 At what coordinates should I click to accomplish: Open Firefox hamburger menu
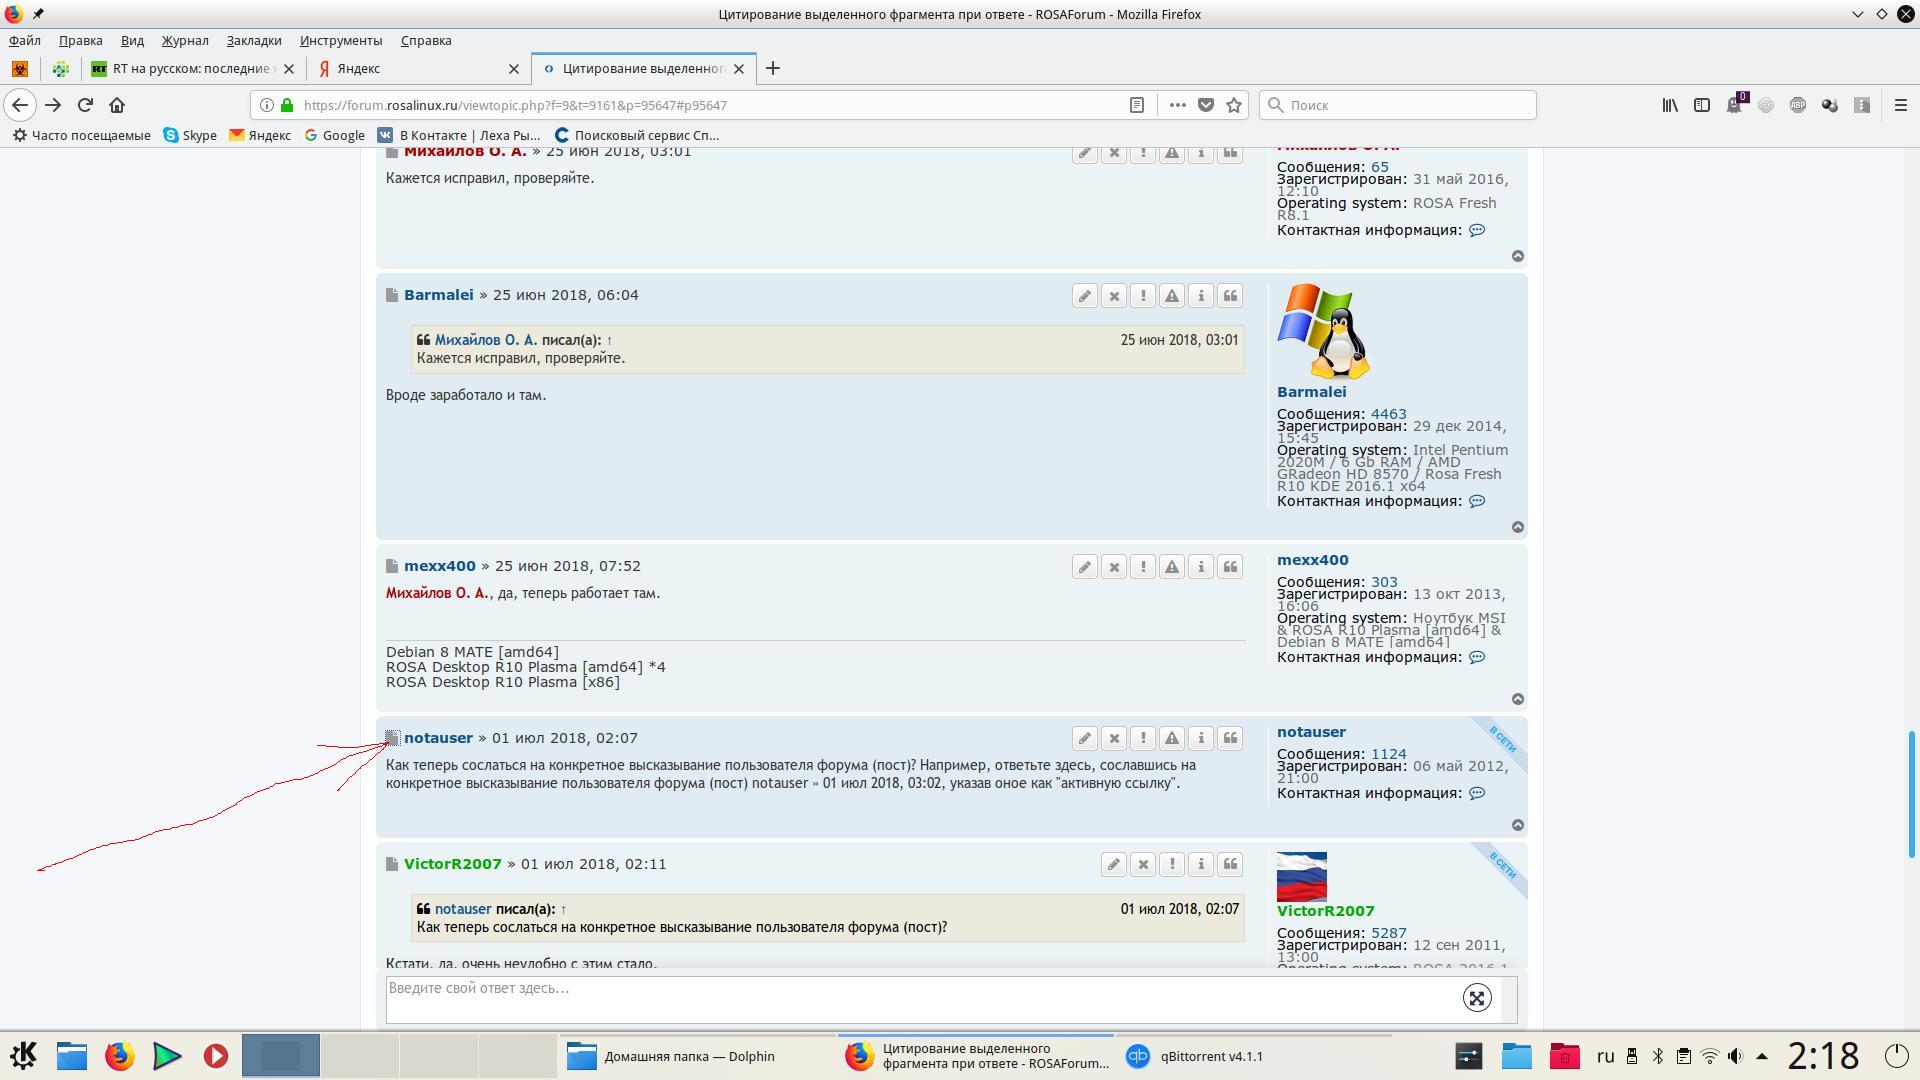1901,105
